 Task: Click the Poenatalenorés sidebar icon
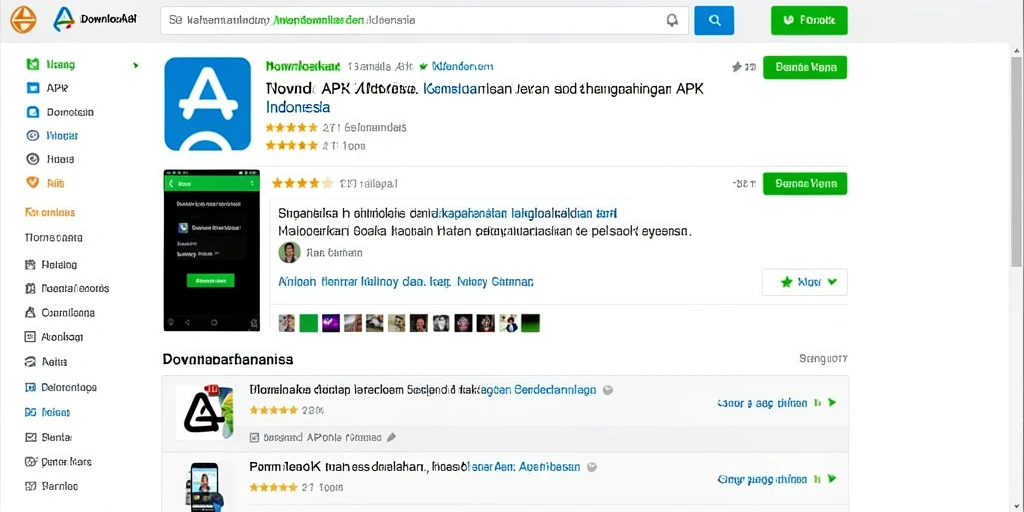30,288
